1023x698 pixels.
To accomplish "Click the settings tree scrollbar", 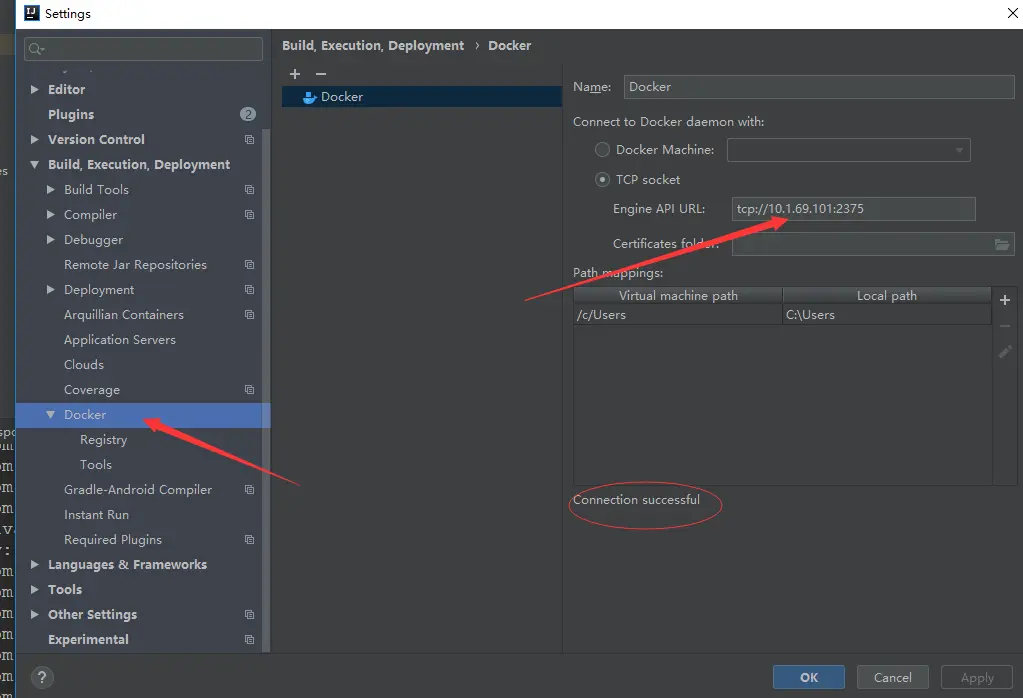I will coord(266,391).
